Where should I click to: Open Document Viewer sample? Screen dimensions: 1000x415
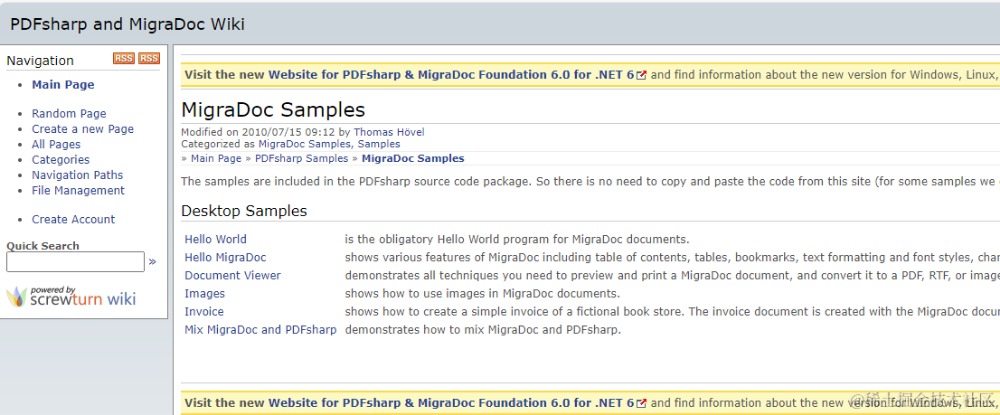[x=233, y=275]
